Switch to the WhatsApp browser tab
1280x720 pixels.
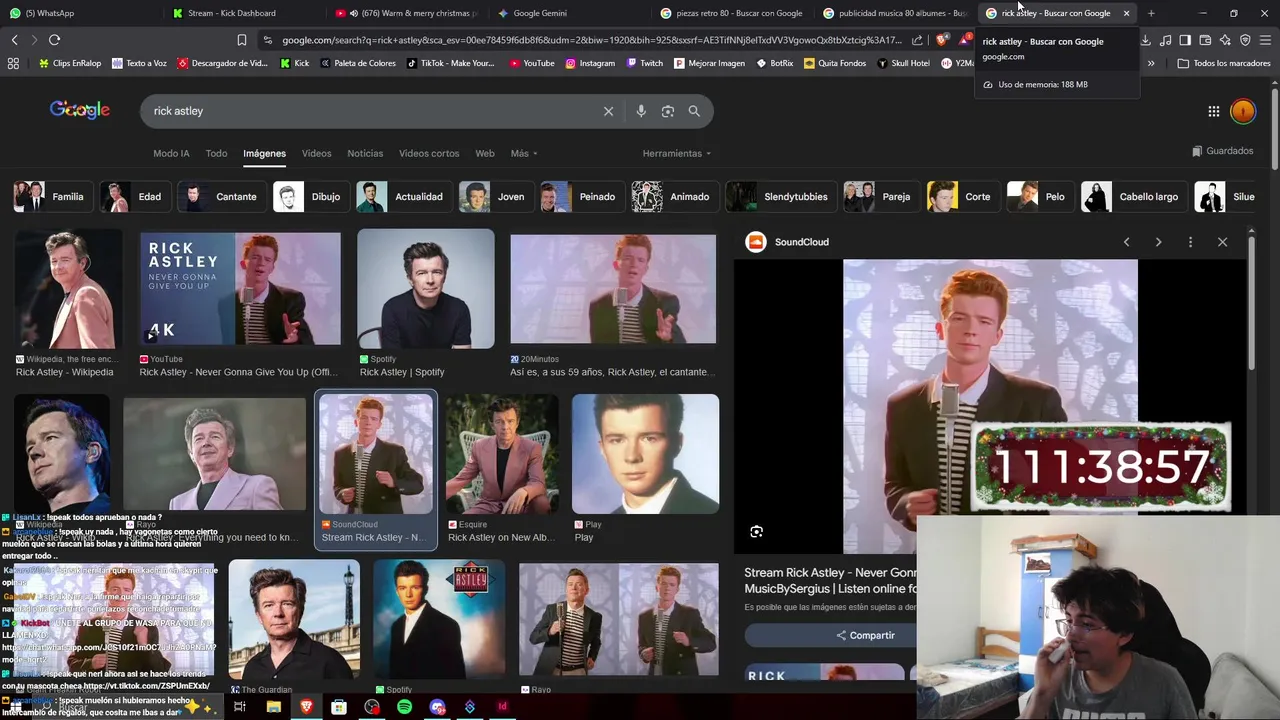pos(80,13)
